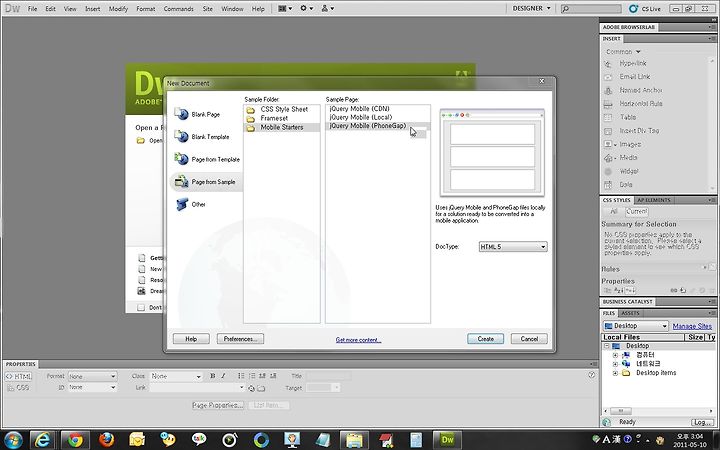
Task: Select All view in CSS Styles
Action: point(613,212)
